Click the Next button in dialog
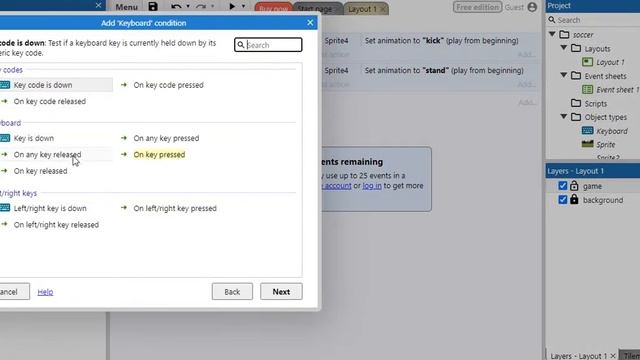Screen dimensions: 640x360 coord(281,291)
